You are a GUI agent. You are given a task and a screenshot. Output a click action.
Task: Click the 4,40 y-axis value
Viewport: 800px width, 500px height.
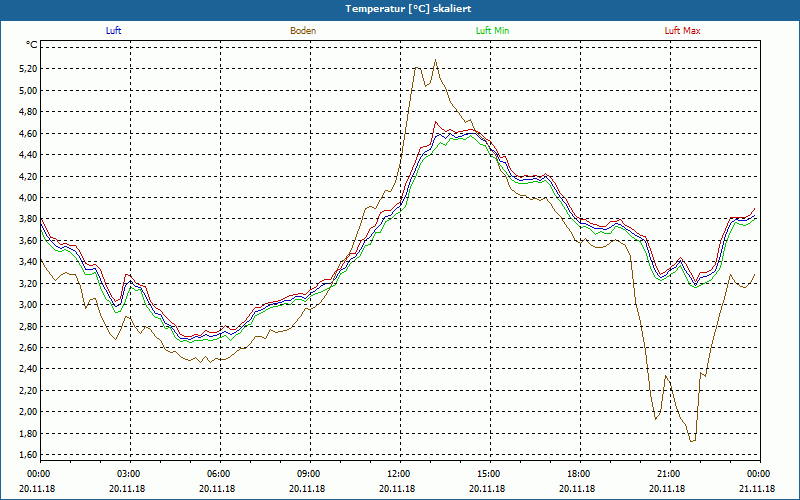(x=29, y=155)
